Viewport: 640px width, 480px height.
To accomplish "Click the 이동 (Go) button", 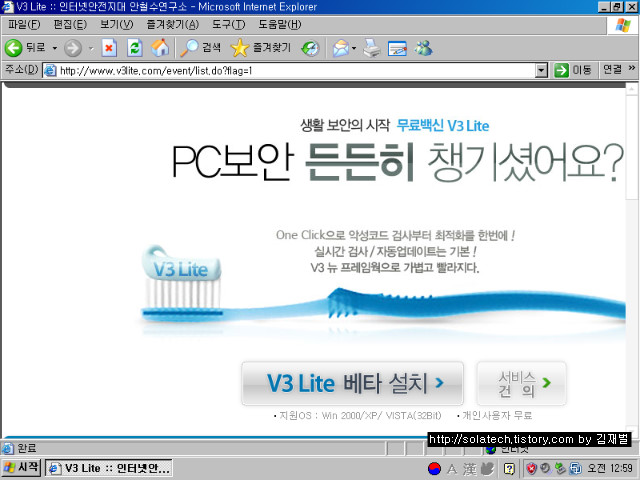I will (x=573, y=70).
